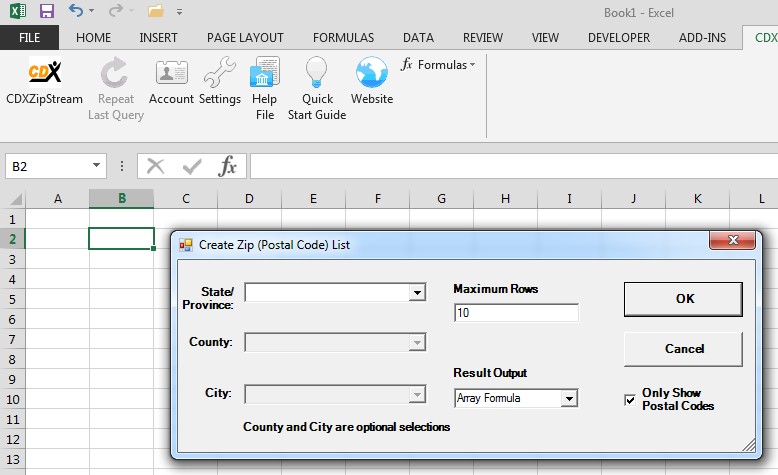Select row 5 header
The height and width of the screenshot is (475, 778).
[12, 299]
